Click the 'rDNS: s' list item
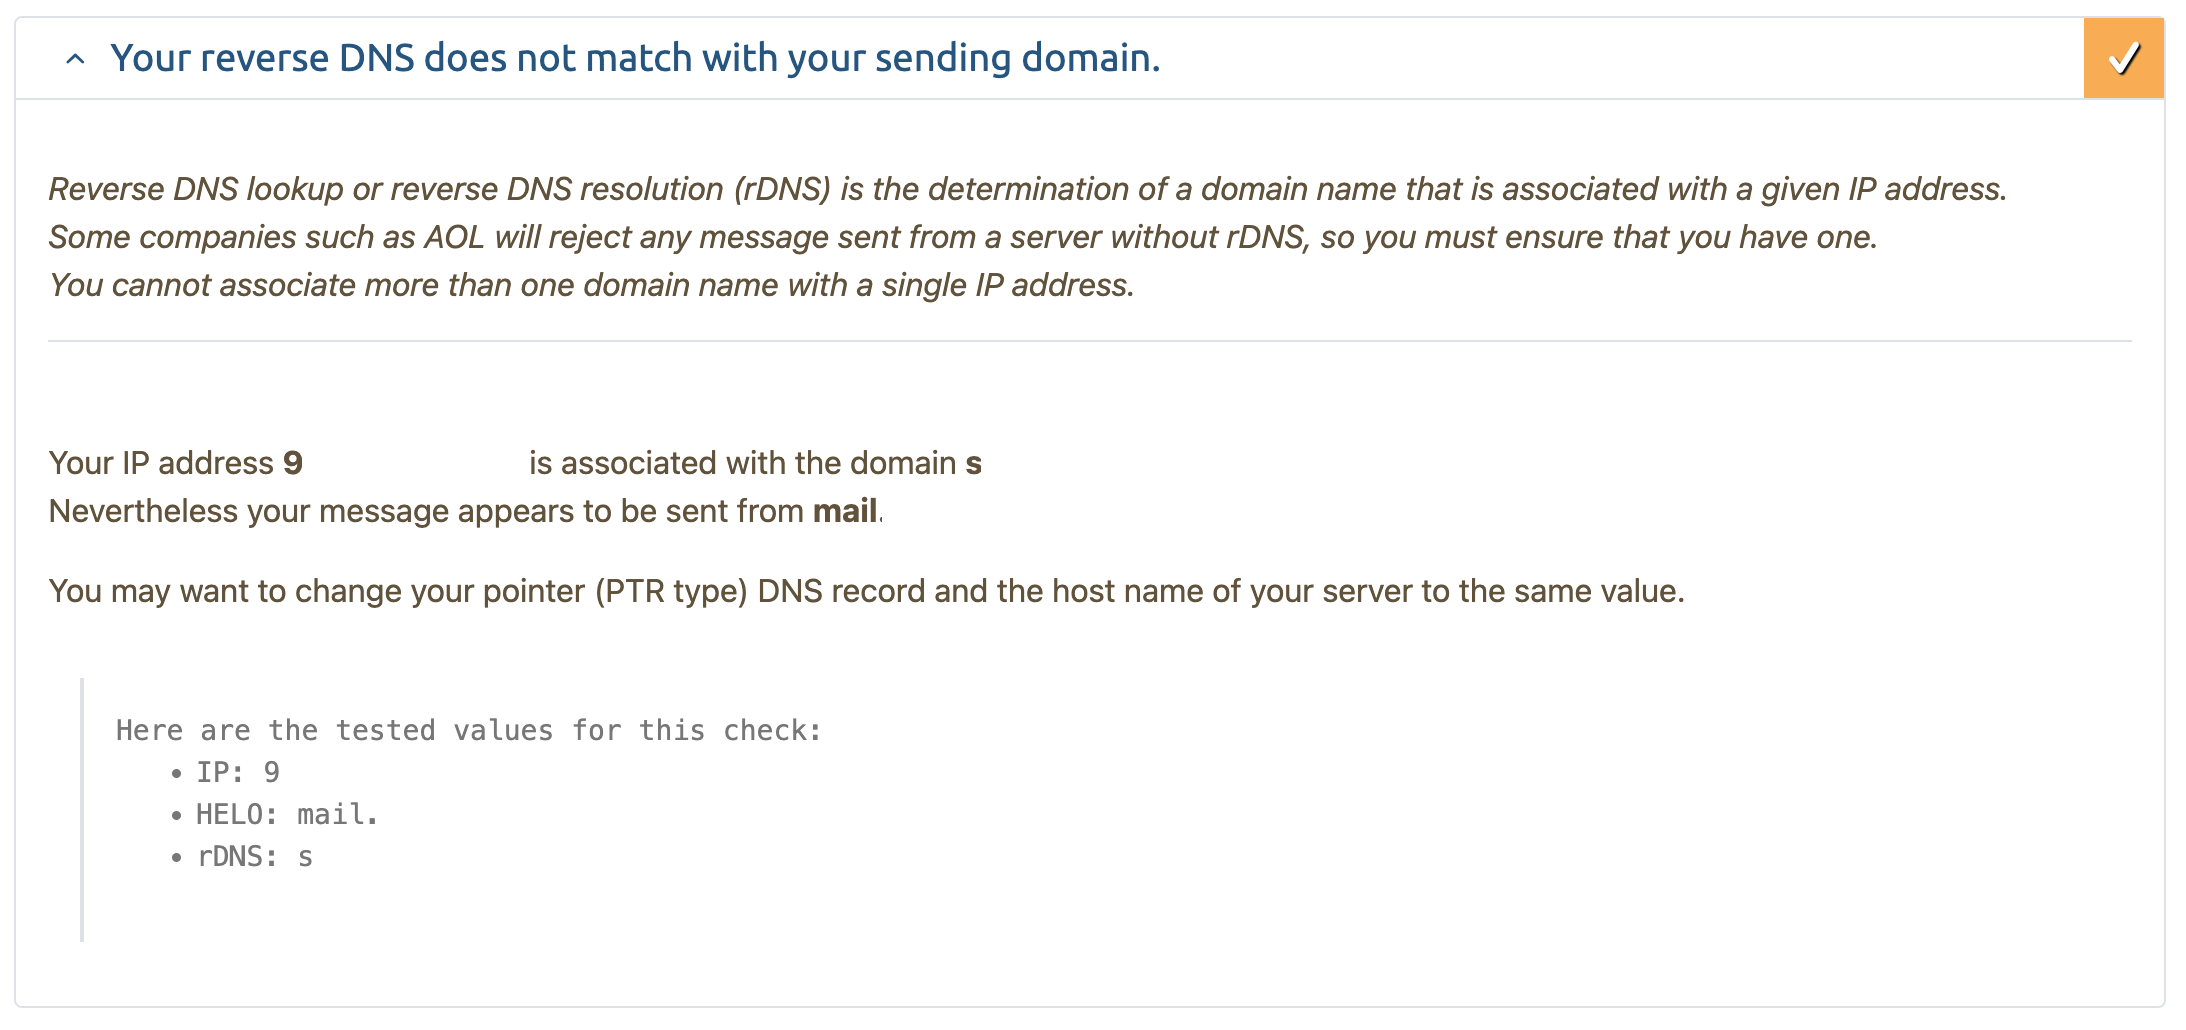The image size is (2186, 1030). tap(255, 856)
